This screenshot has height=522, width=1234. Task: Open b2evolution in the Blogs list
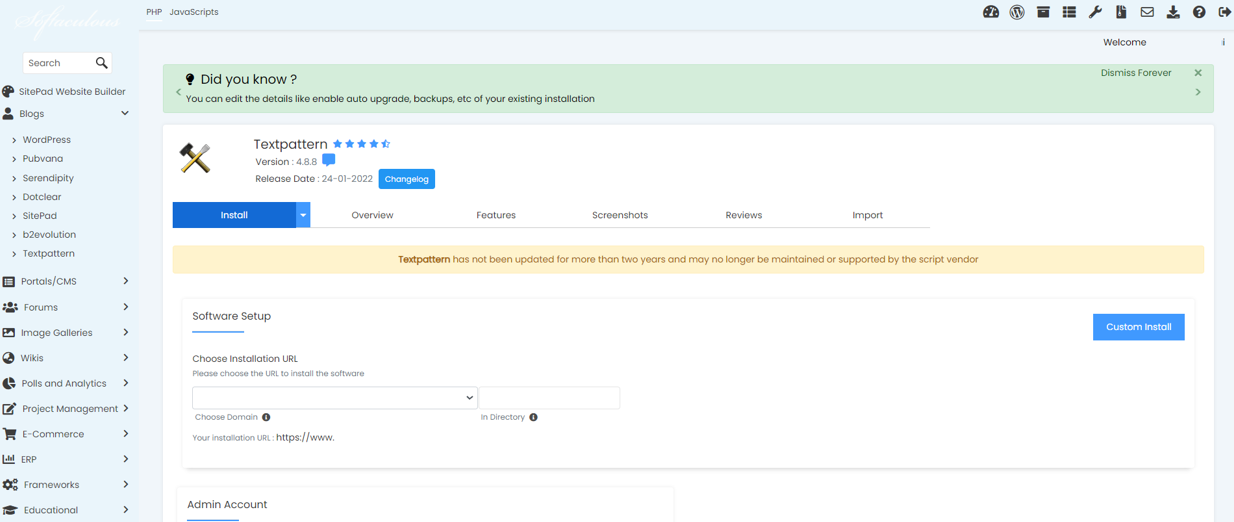pyautogui.click(x=49, y=235)
